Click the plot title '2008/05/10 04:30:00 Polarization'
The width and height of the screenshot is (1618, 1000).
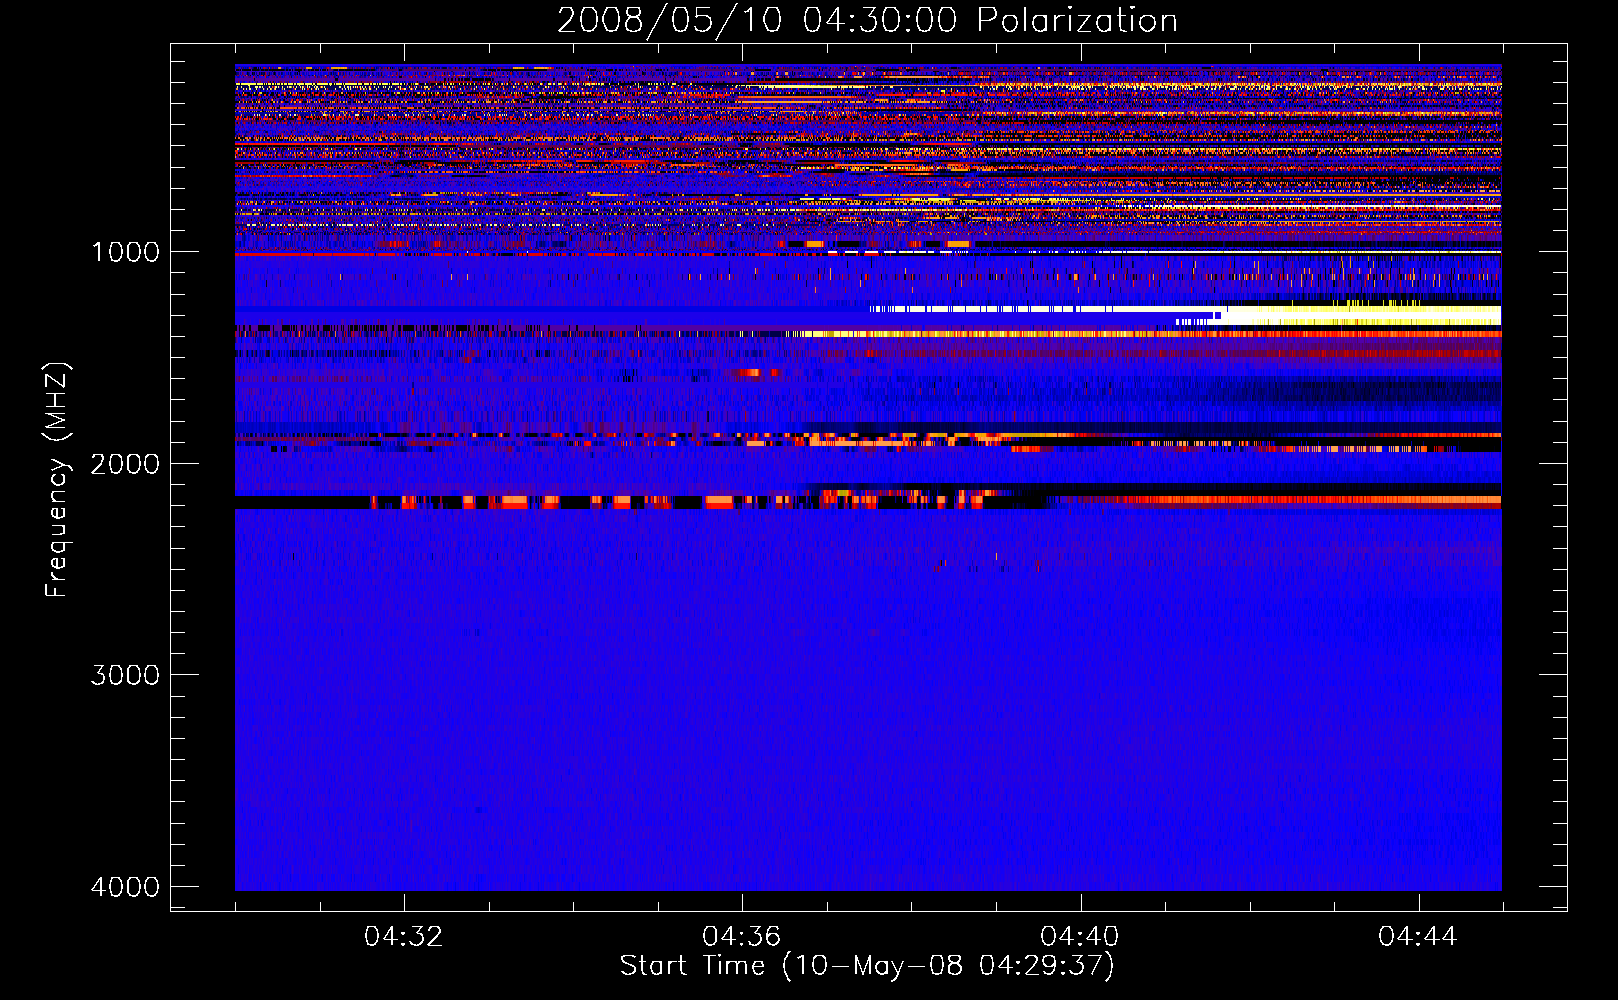coord(867,21)
